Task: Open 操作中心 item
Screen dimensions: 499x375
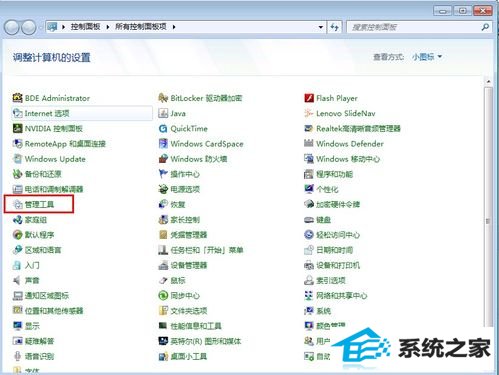Action: [179, 174]
